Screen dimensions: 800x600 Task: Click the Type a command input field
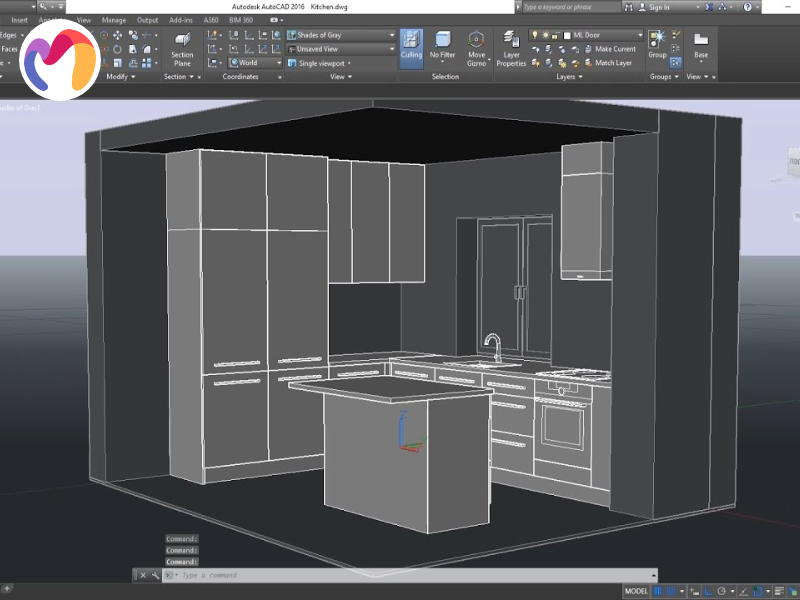click(x=400, y=575)
